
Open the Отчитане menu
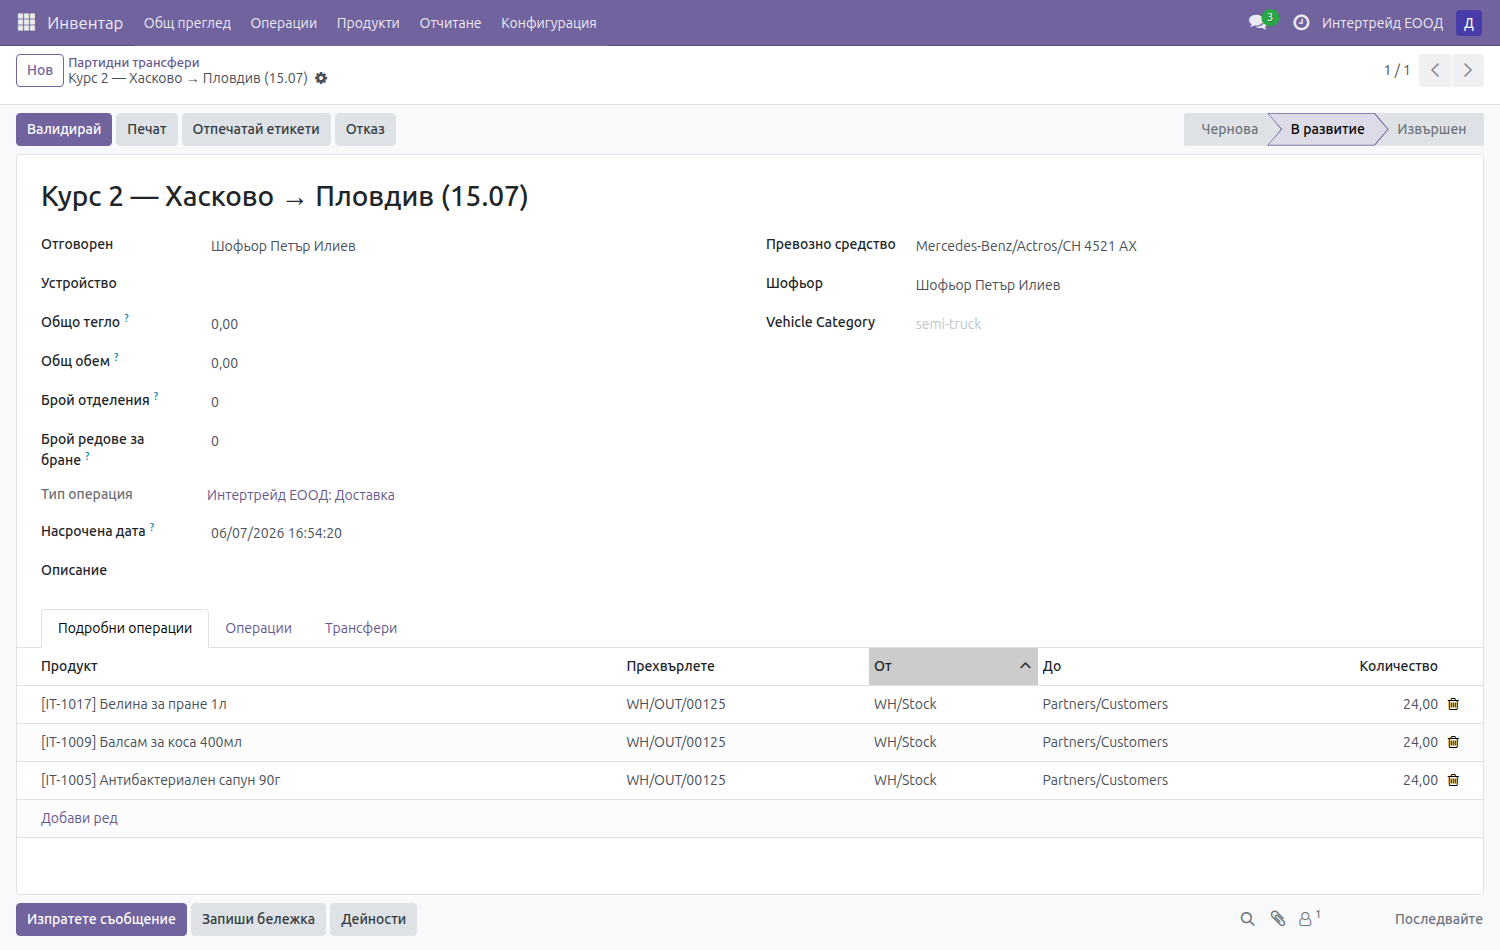tap(450, 23)
